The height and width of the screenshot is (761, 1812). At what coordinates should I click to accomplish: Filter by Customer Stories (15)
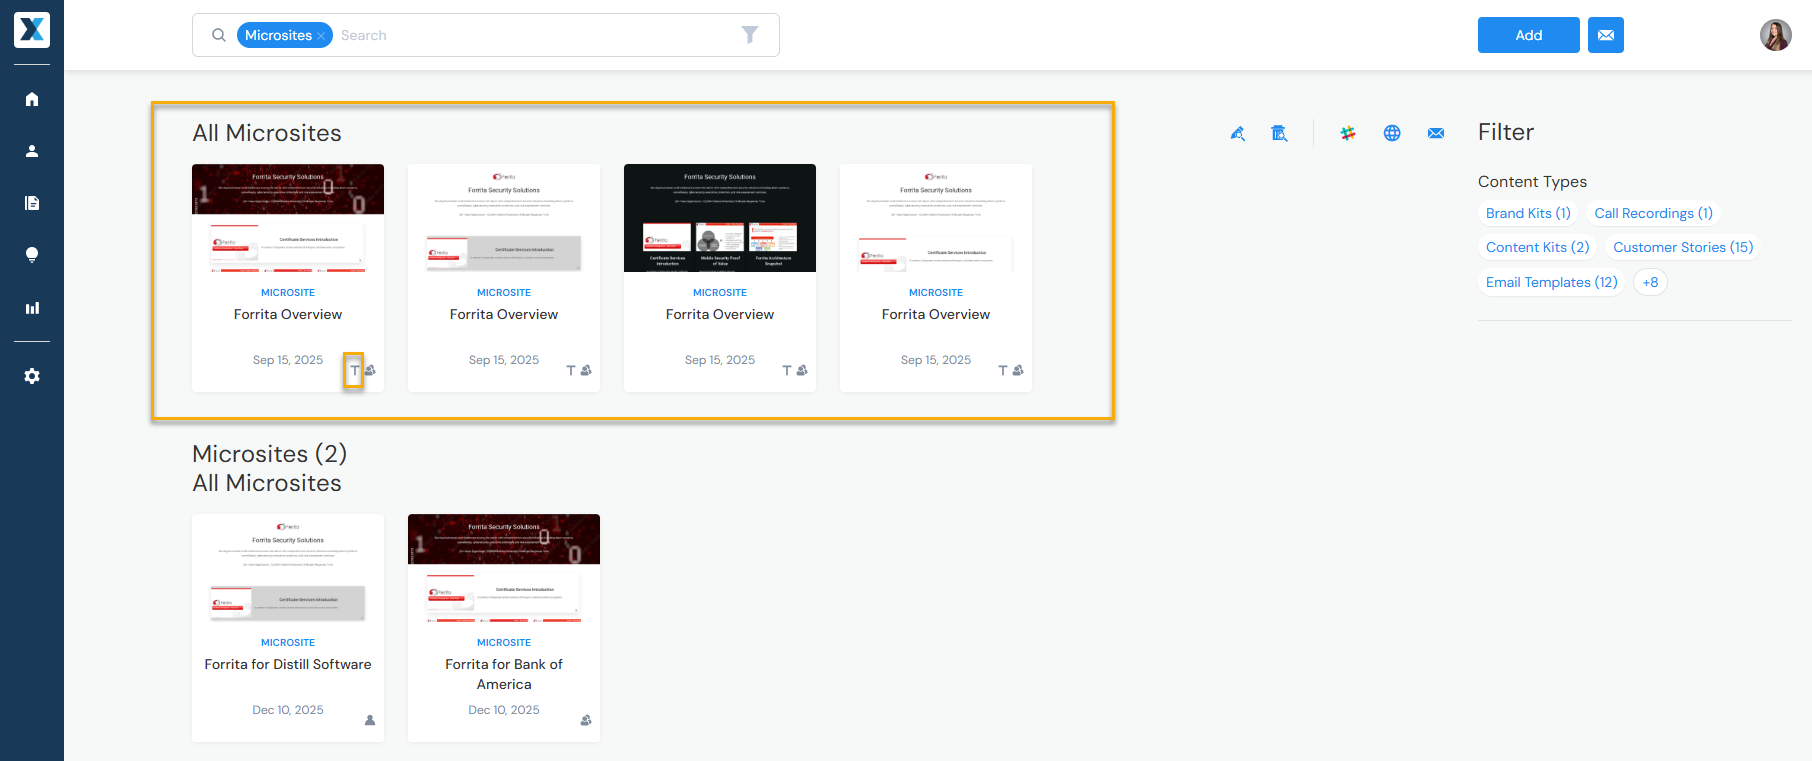[1683, 247]
